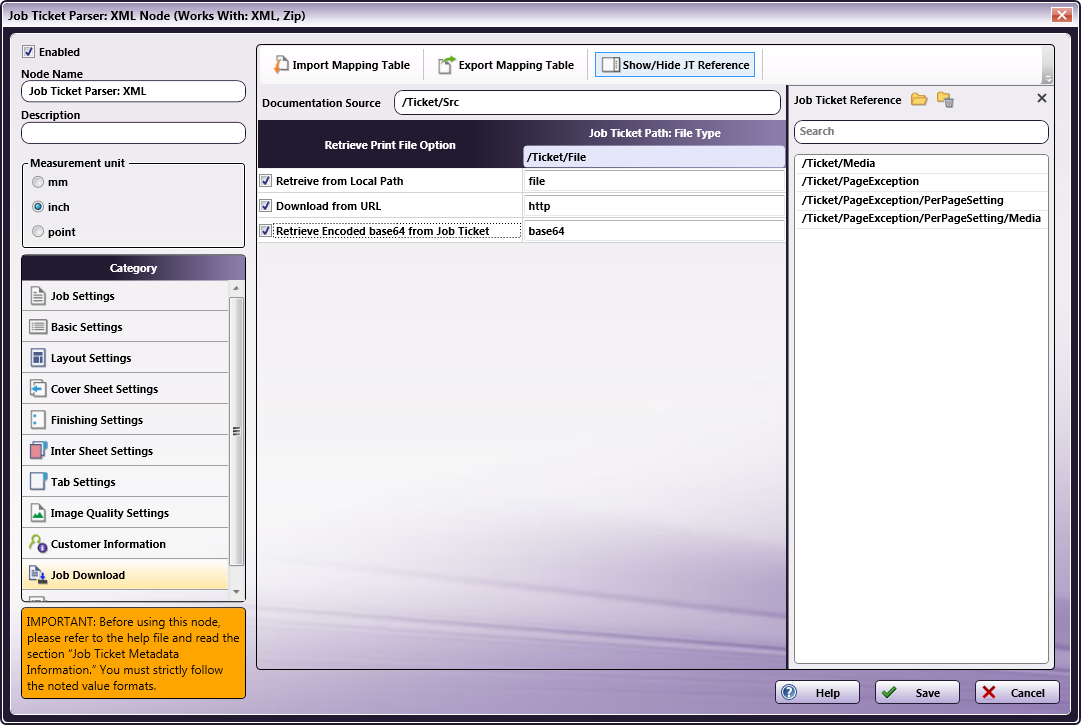Click the Show/Hide JT Reference panel icon

[610, 65]
